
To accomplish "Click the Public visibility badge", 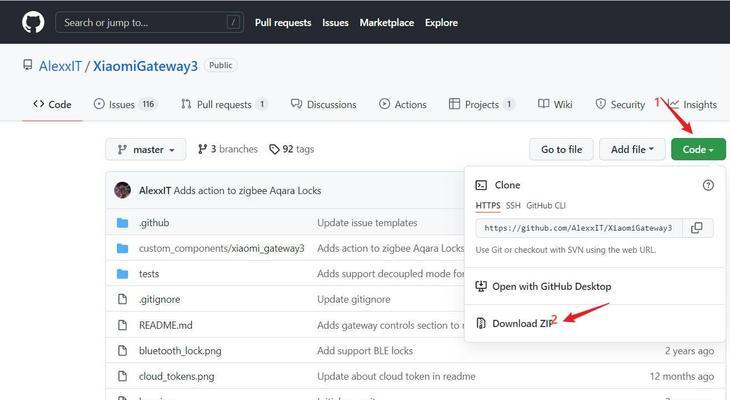I will click(221, 66).
